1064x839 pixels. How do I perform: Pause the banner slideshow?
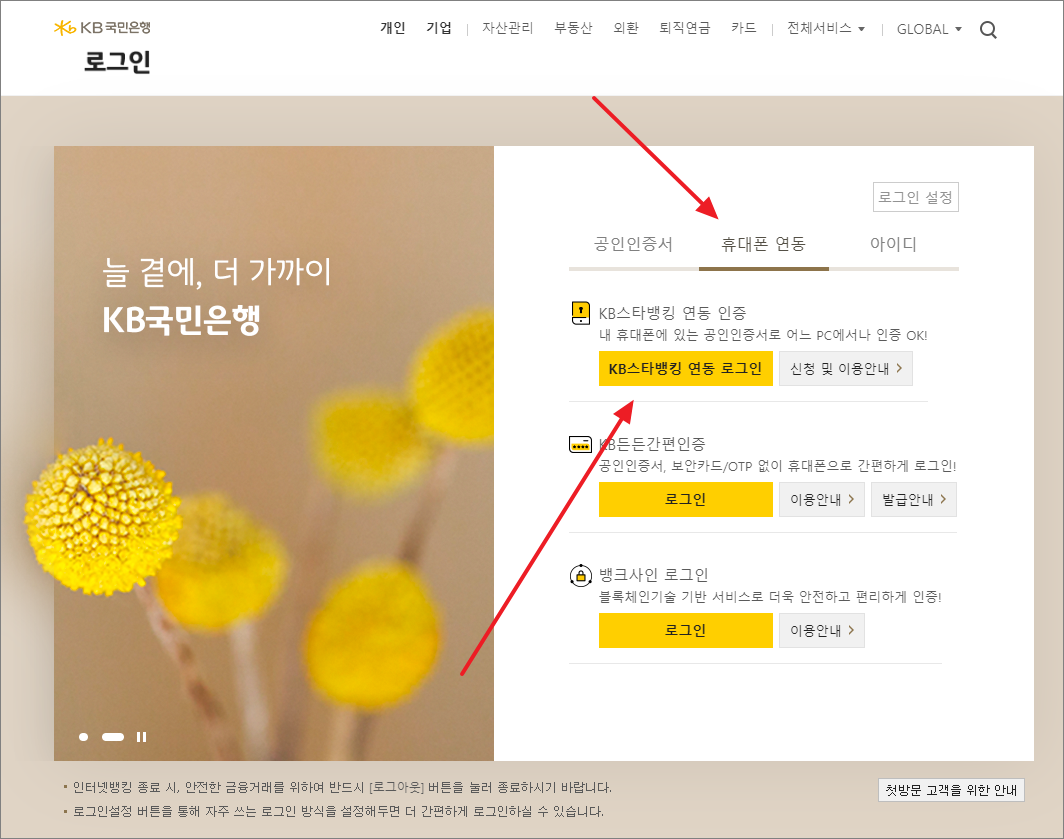141,737
